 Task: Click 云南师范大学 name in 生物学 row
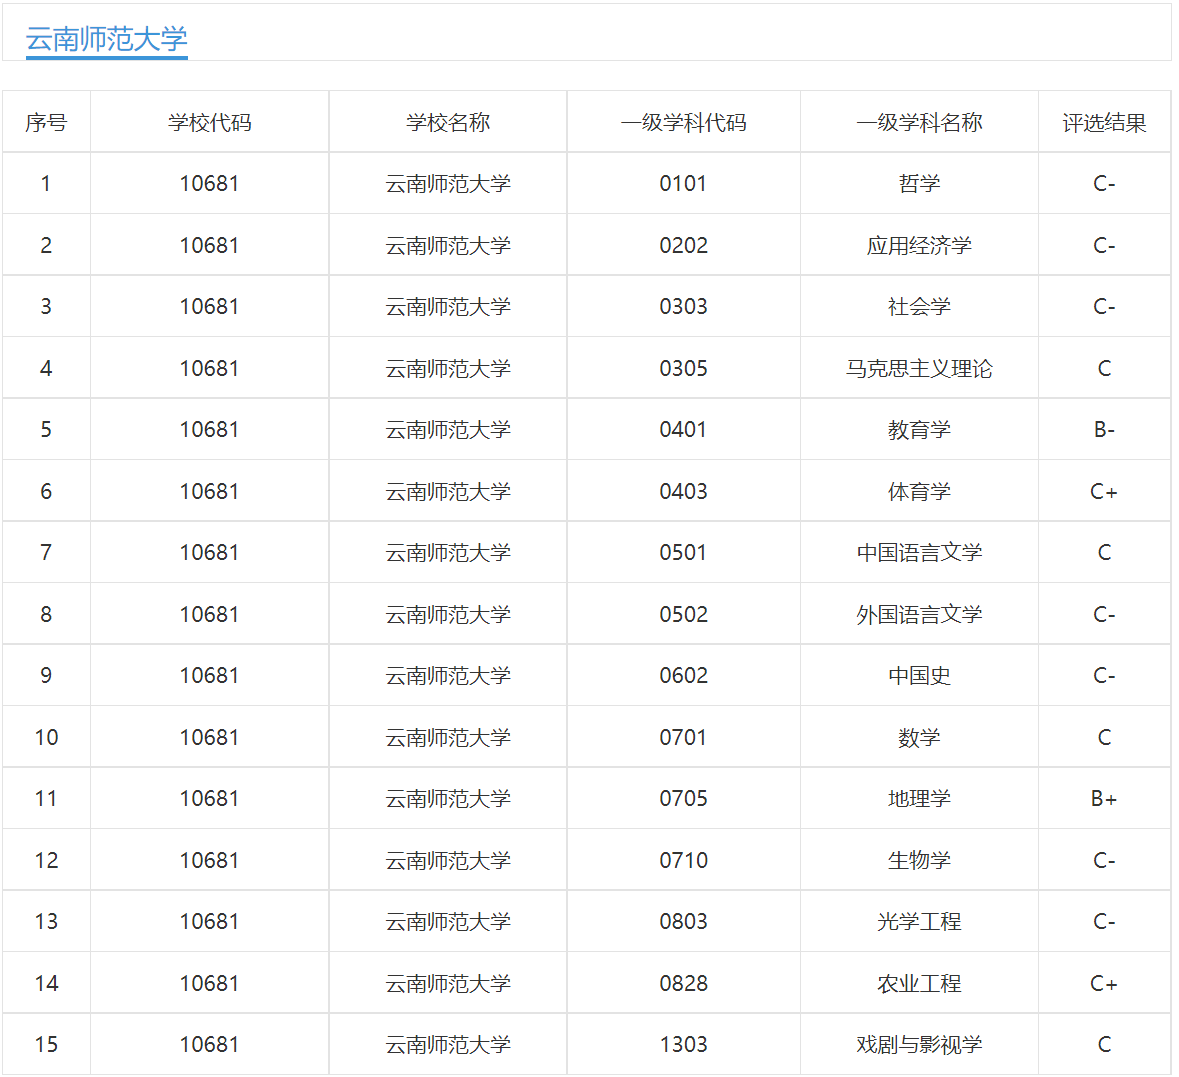447,860
